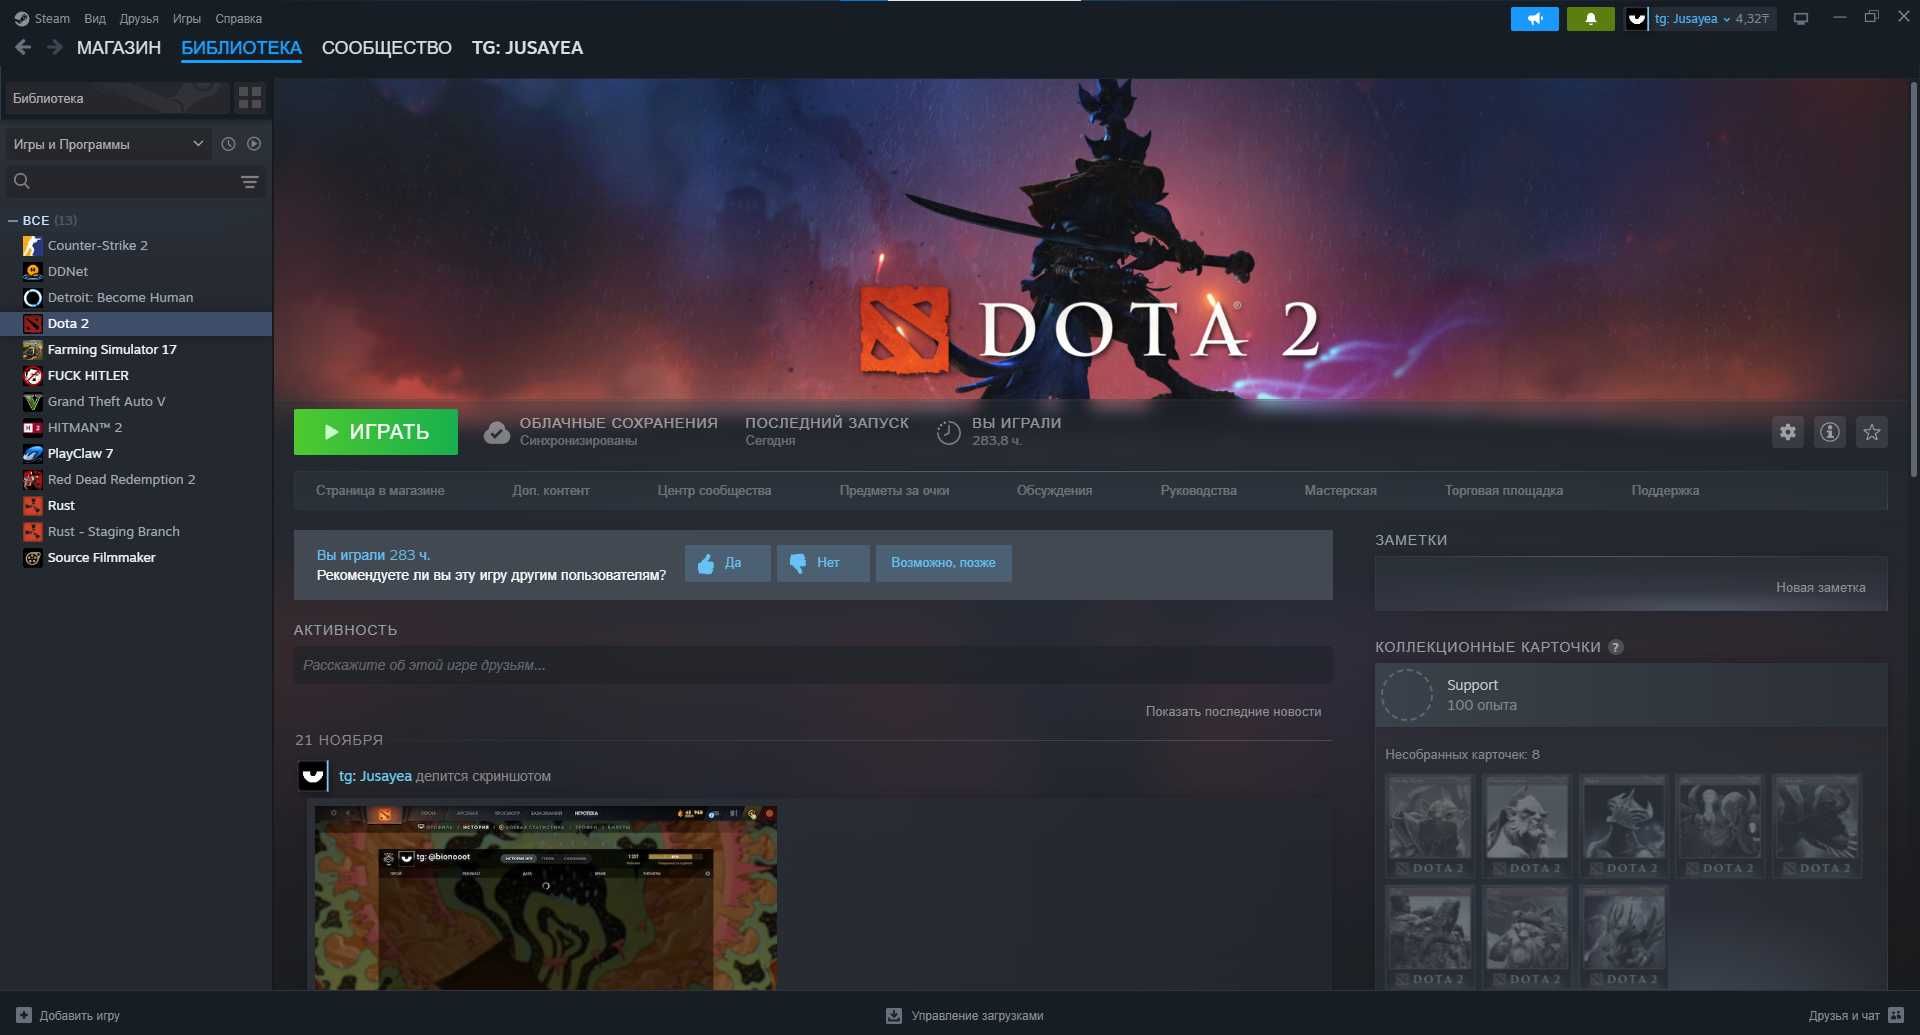The image size is (1920, 1035).
Task: Click the back navigation arrow
Action: (23, 47)
